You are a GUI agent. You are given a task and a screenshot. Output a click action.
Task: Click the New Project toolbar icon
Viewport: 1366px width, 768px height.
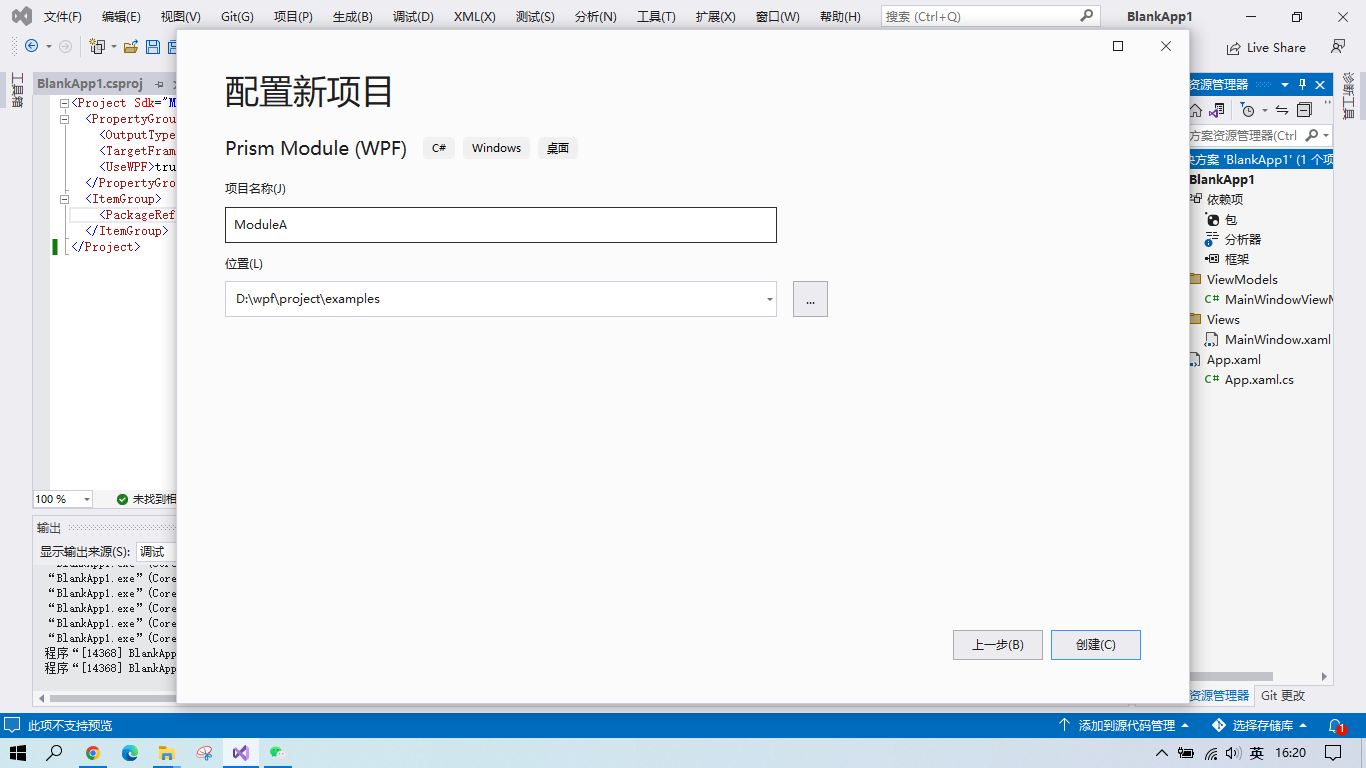pos(97,46)
